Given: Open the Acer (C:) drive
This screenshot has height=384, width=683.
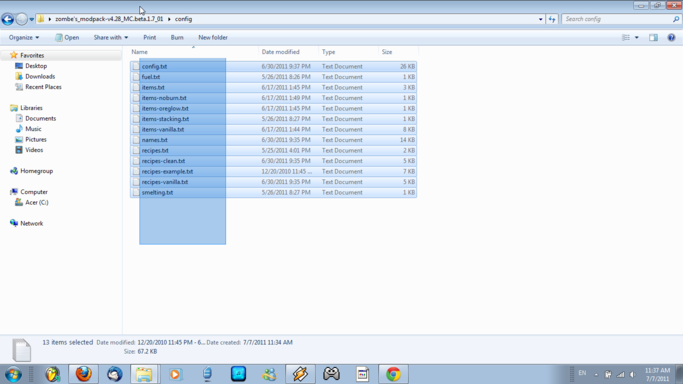Looking at the screenshot, I should point(37,202).
